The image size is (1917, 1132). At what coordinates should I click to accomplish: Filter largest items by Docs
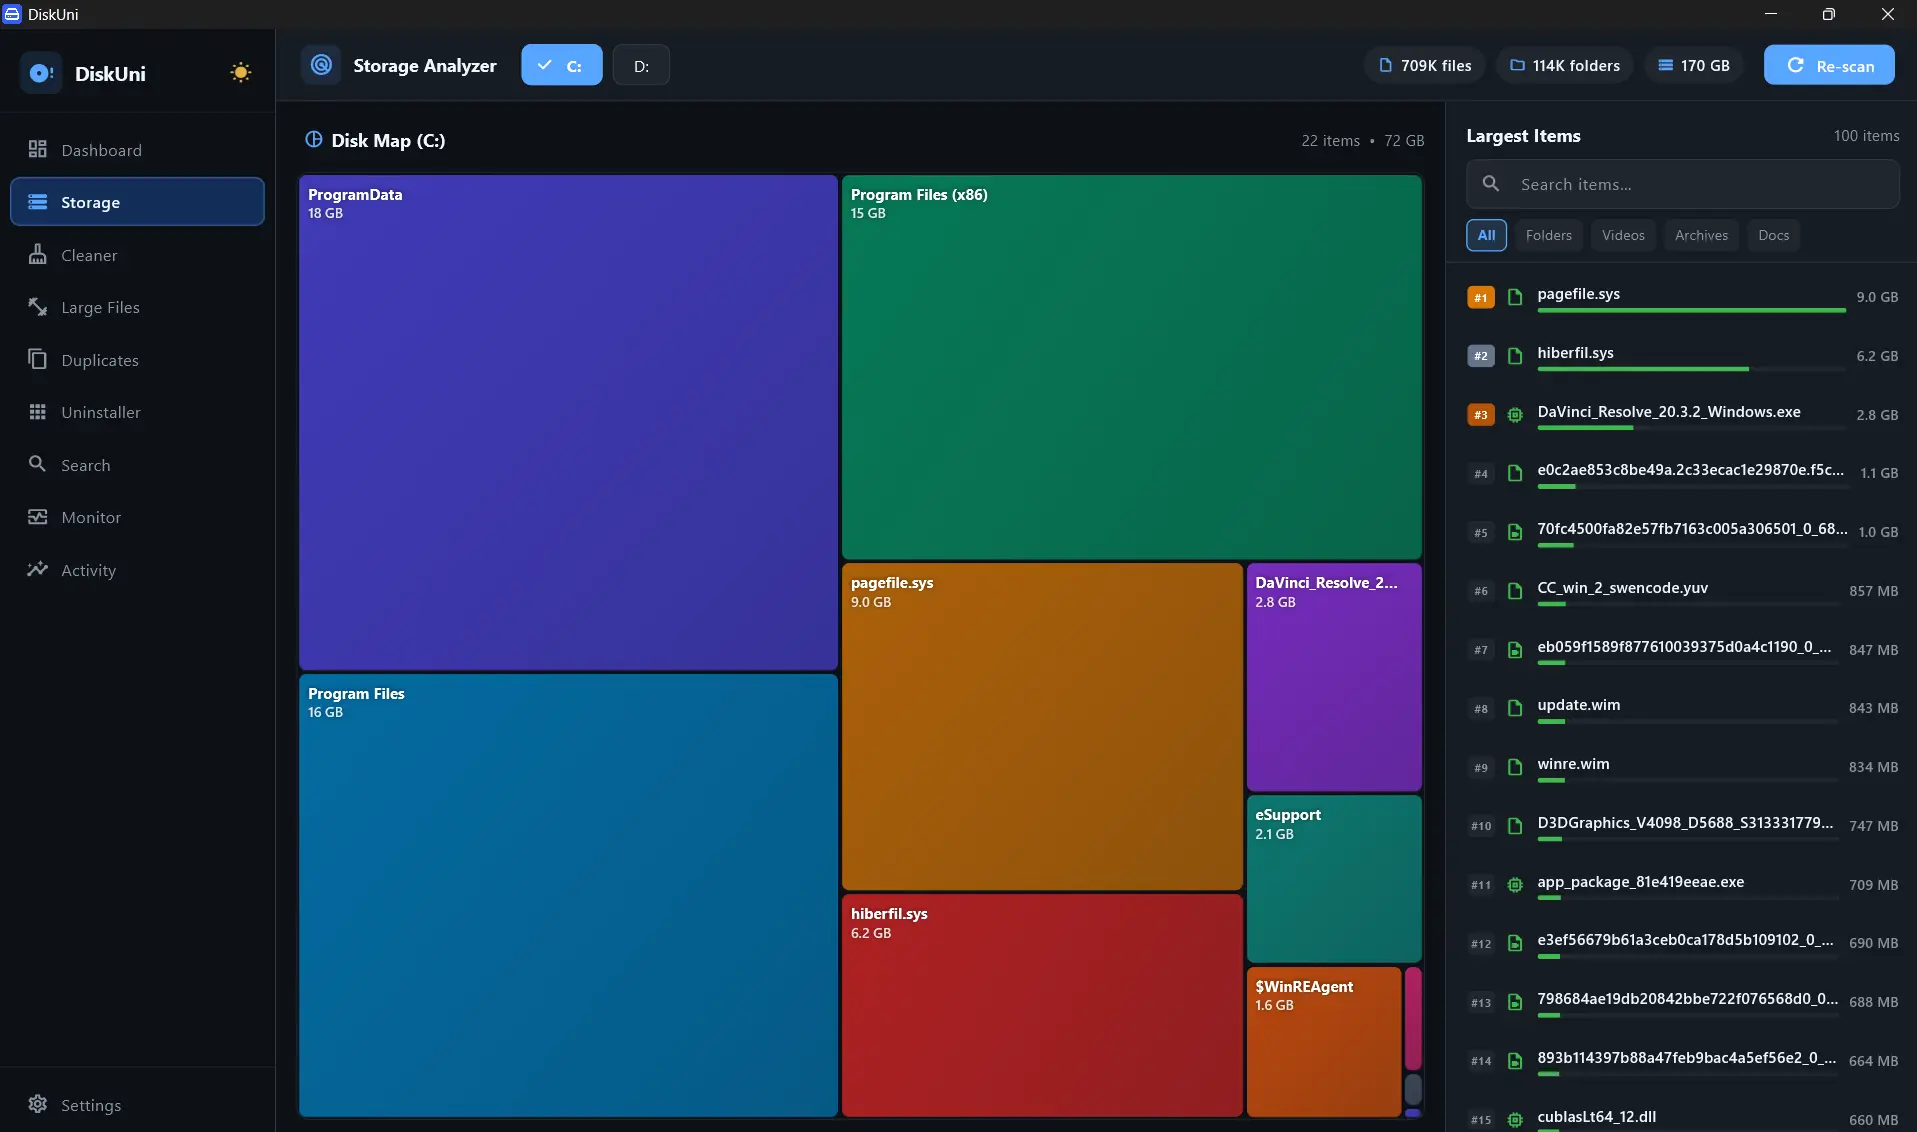point(1773,235)
